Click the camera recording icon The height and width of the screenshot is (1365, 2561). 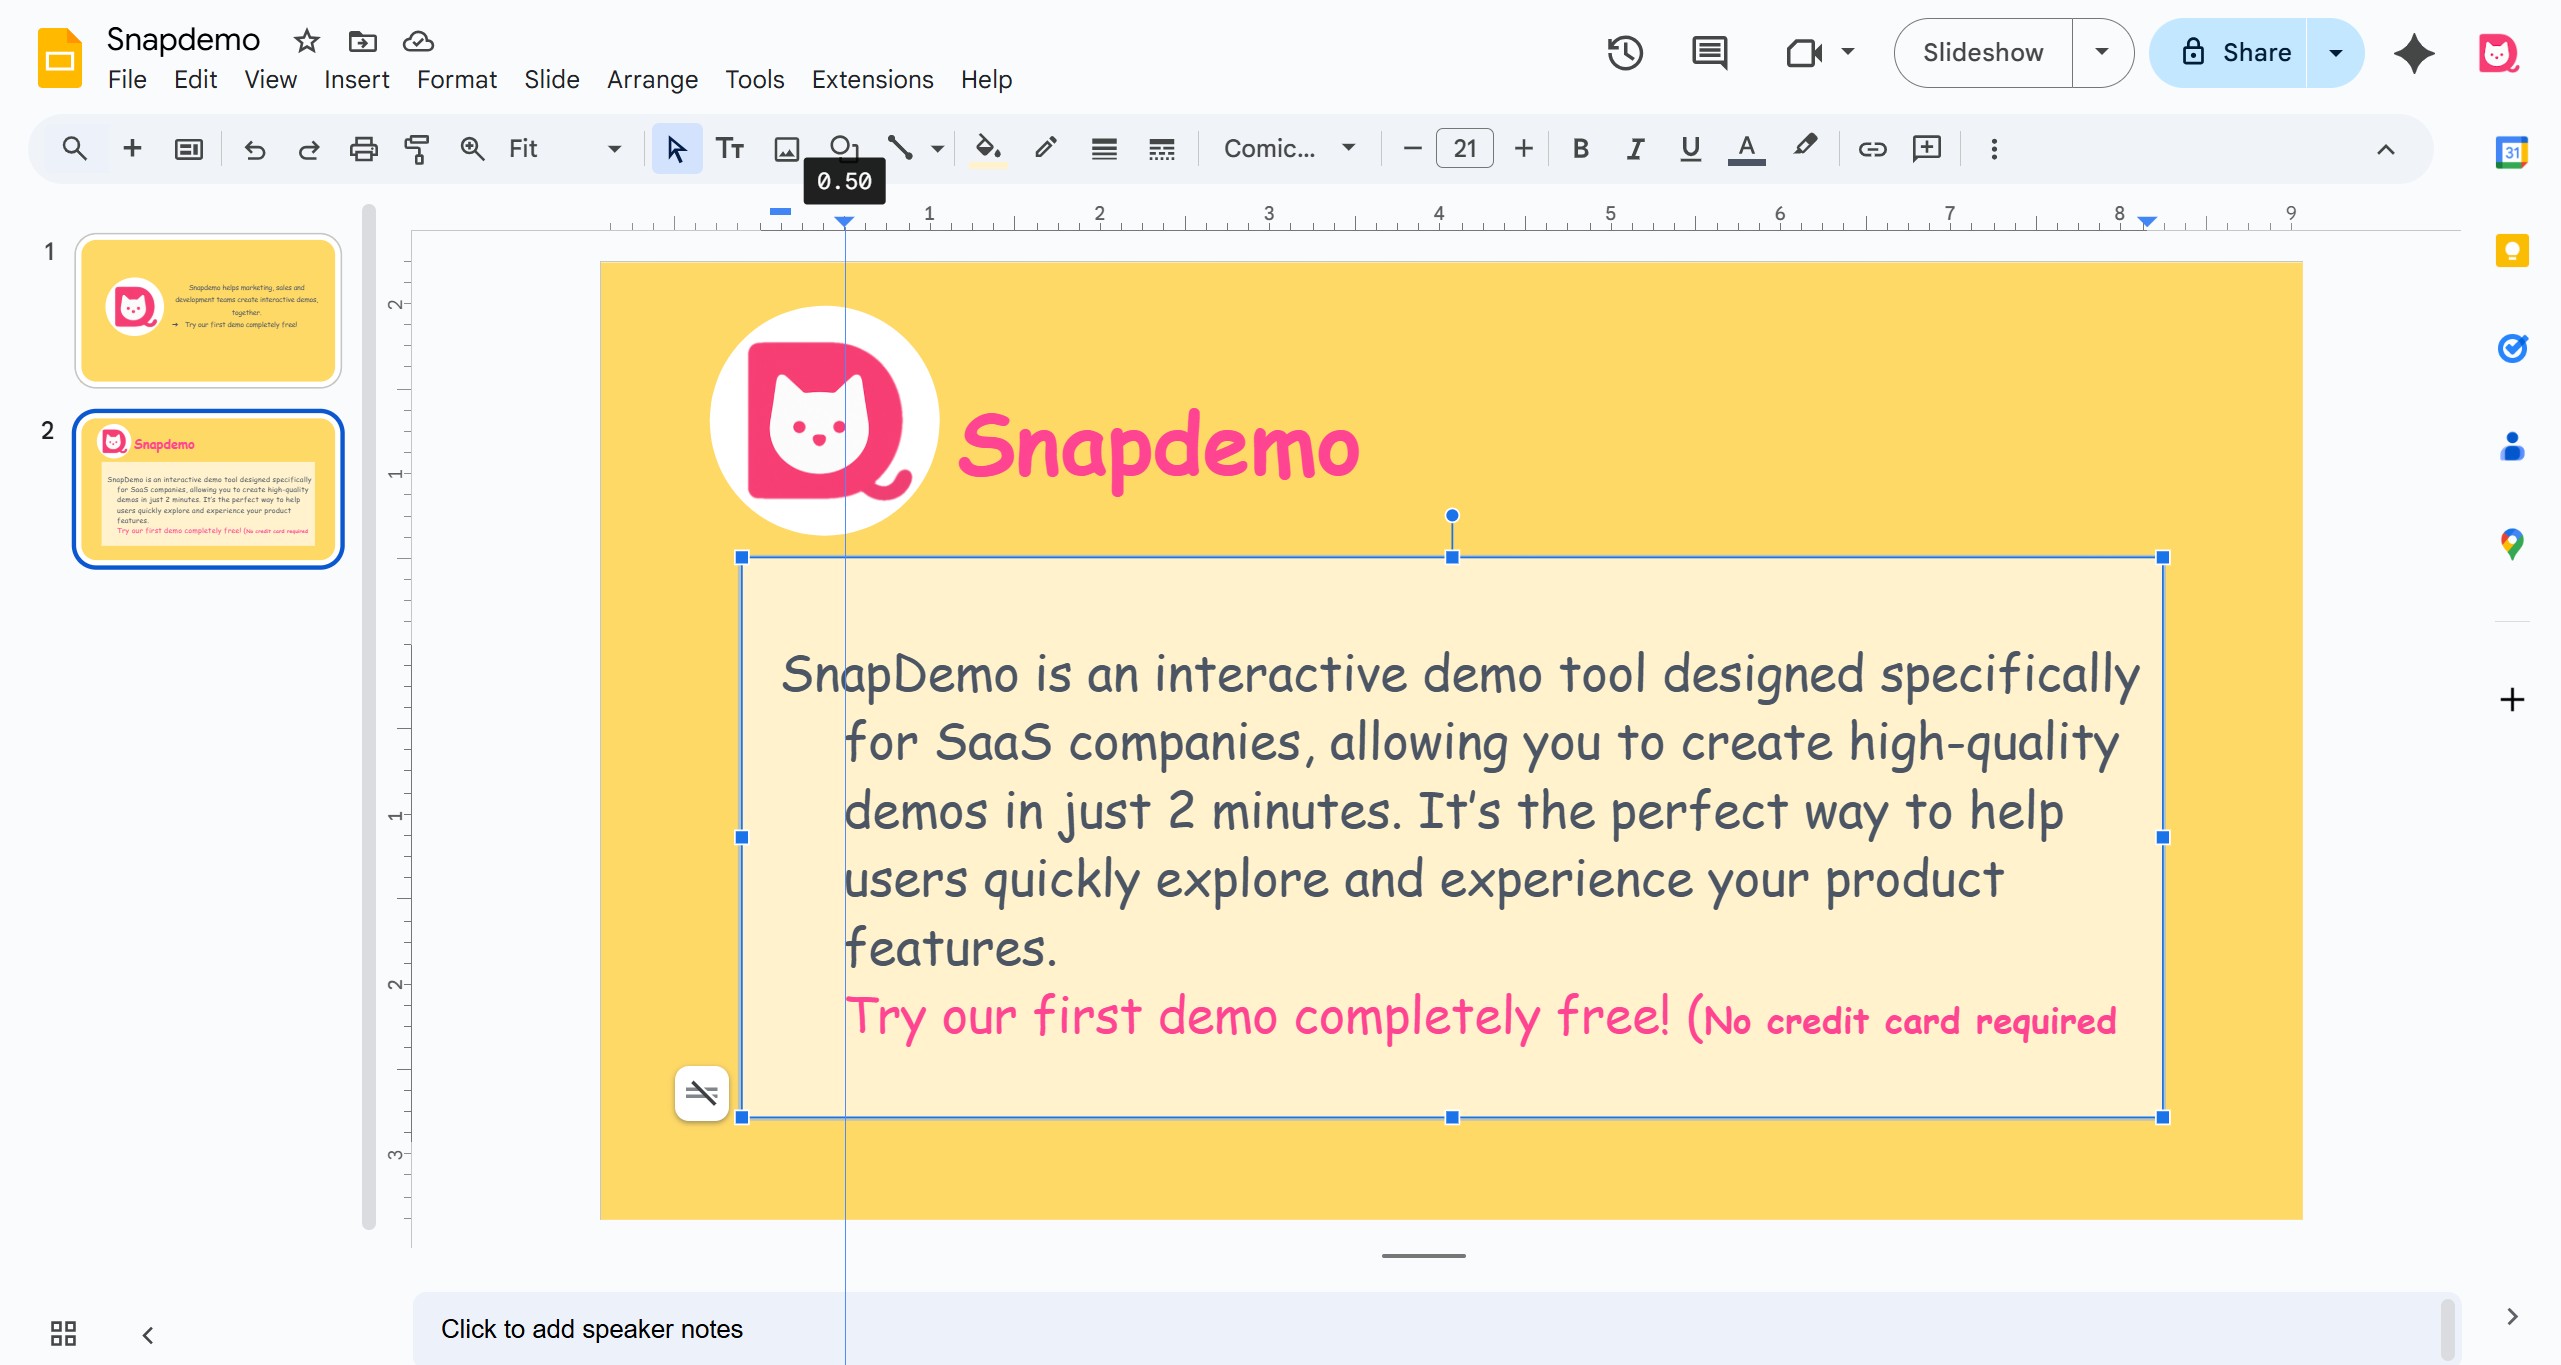click(x=1803, y=52)
